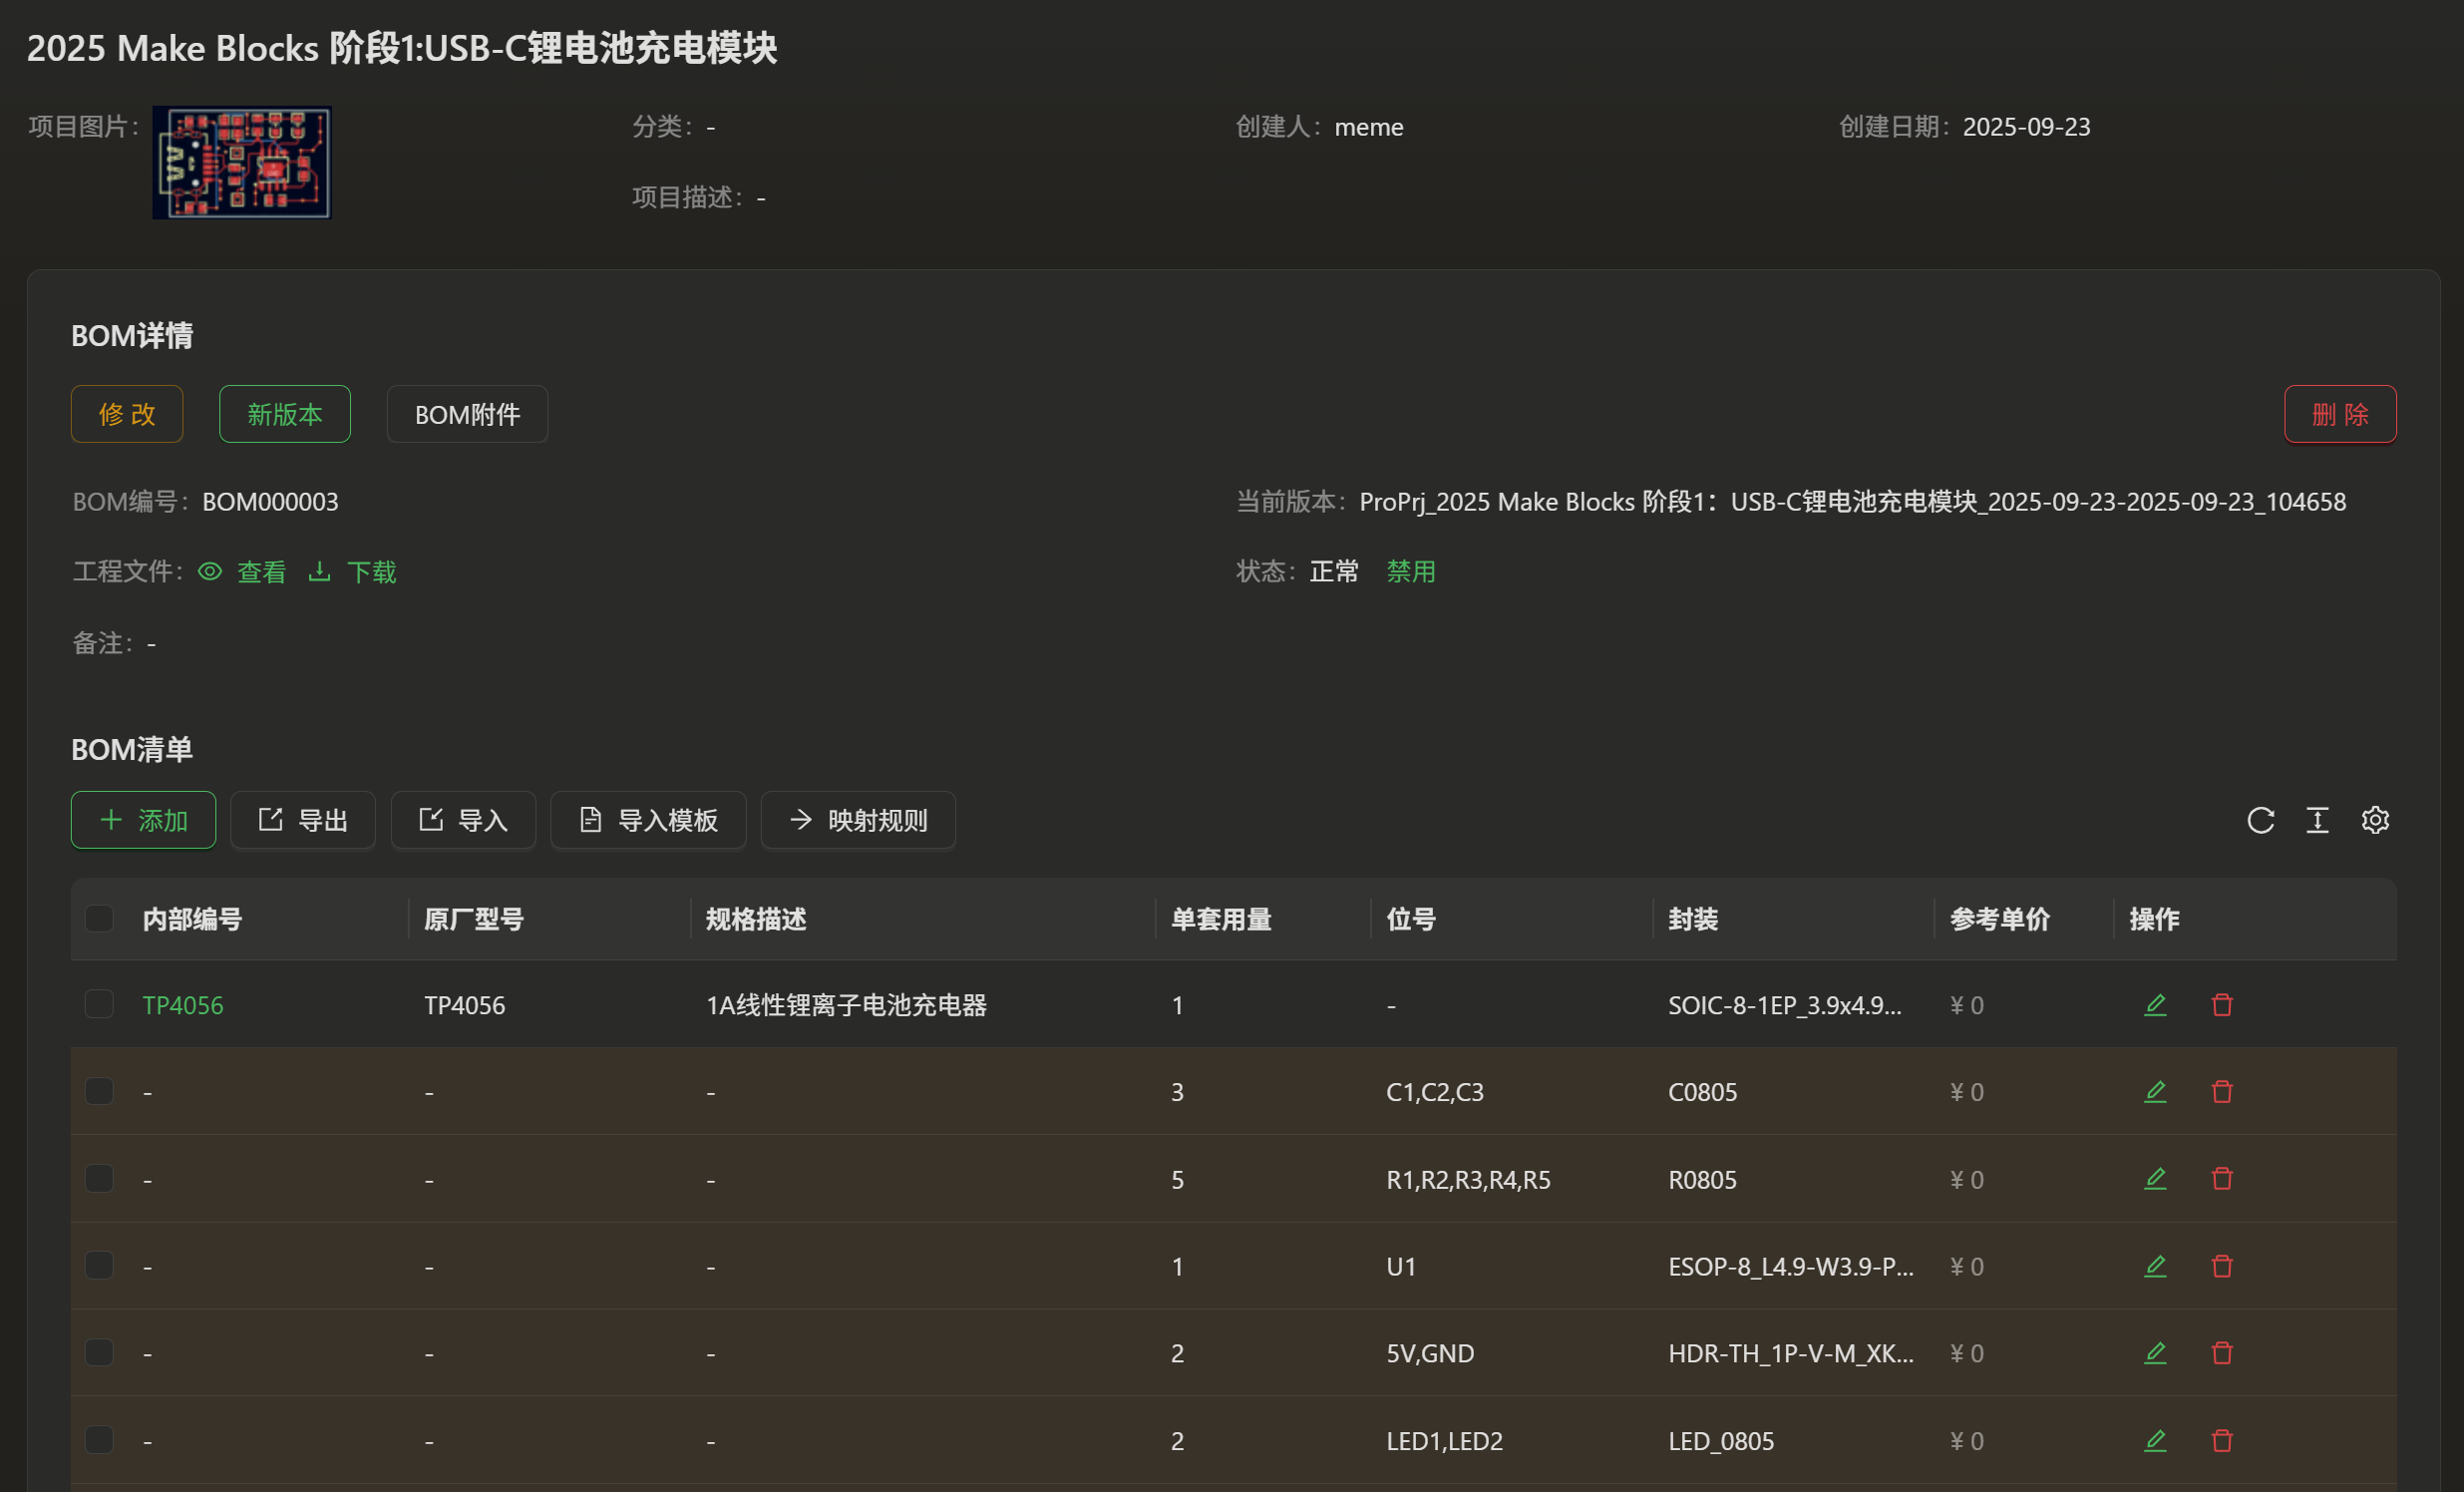Click the row height density icon
Viewport: 2464px width, 1492px height.
point(2317,820)
